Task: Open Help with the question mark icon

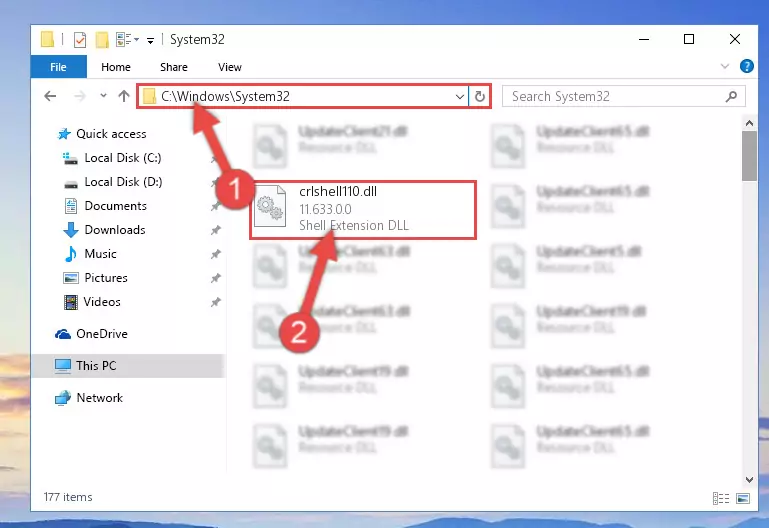Action: tap(746, 66)
